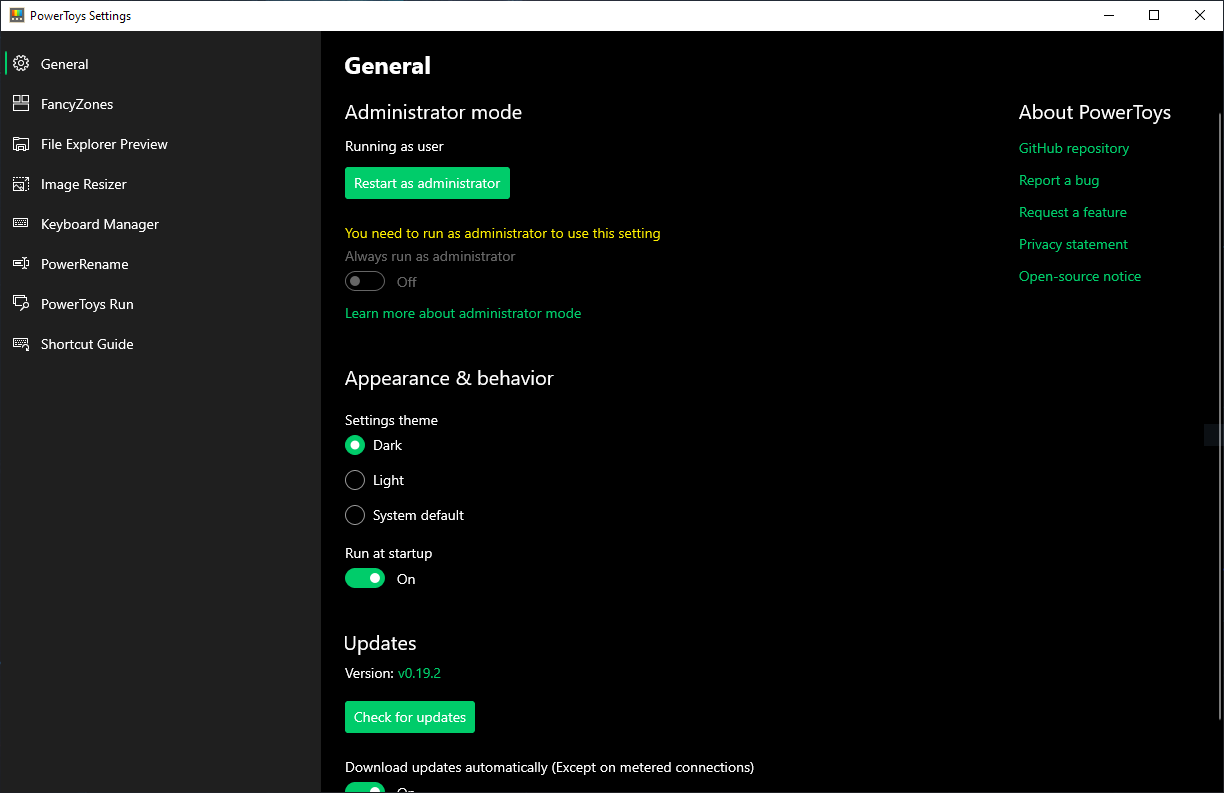1224x793 pixels.
Task: Click the Image Resizer icon
Action: 21,184
